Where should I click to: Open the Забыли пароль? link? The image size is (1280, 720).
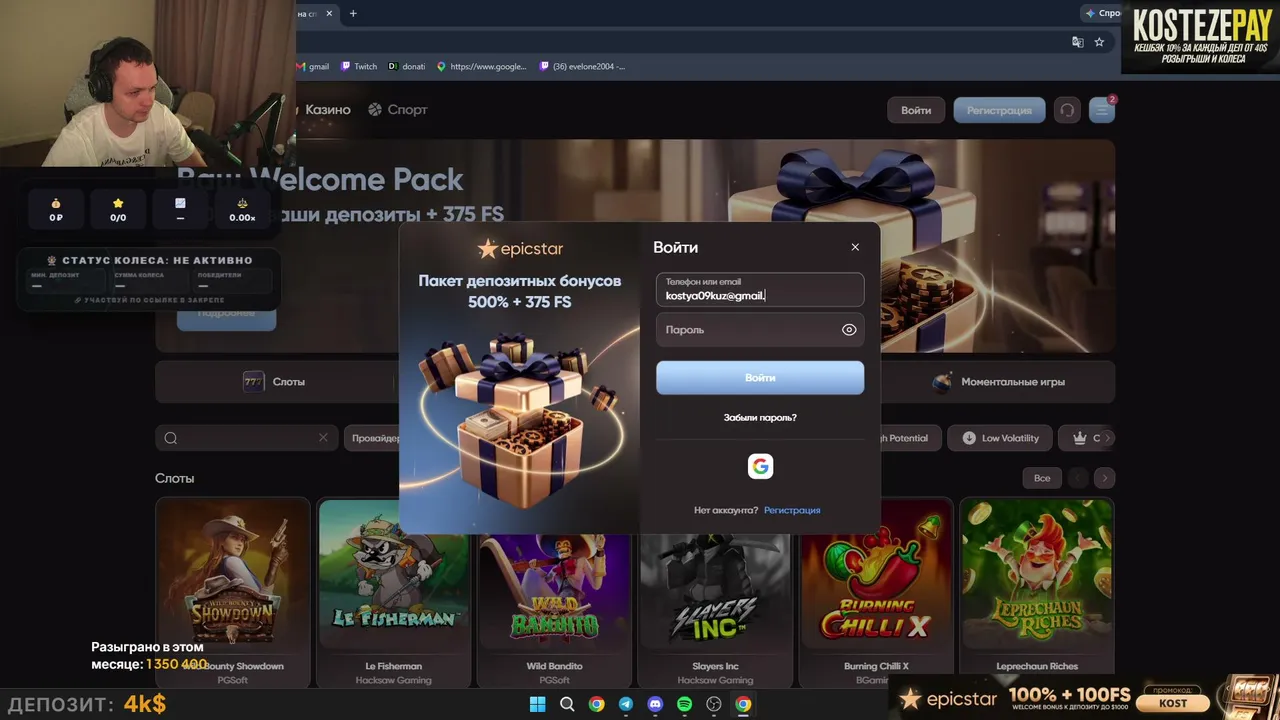pos(760,417)
